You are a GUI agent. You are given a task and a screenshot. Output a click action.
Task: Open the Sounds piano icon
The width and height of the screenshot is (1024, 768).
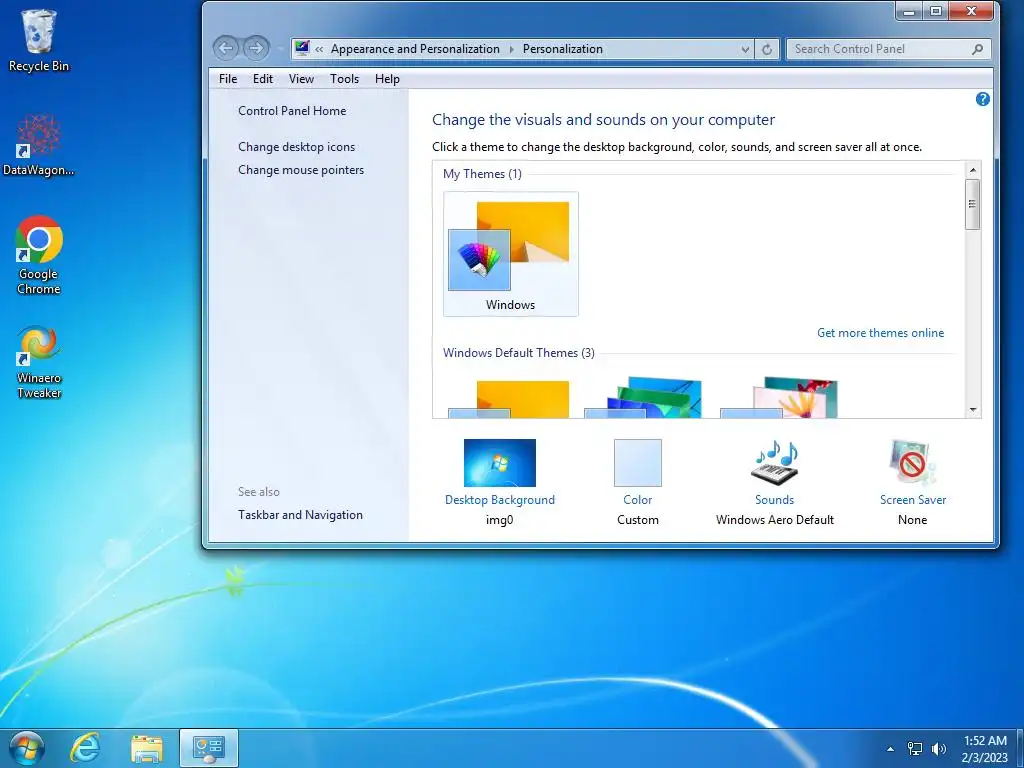tap(775, 462)
